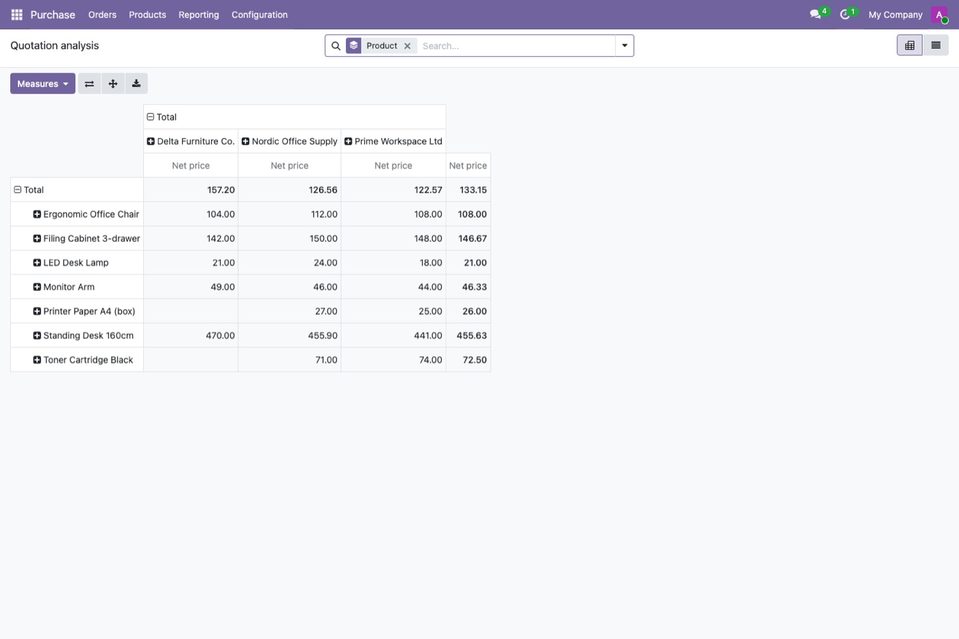Go to the Purchase app home
The image size is (959, 639).
tap(53, 15)
